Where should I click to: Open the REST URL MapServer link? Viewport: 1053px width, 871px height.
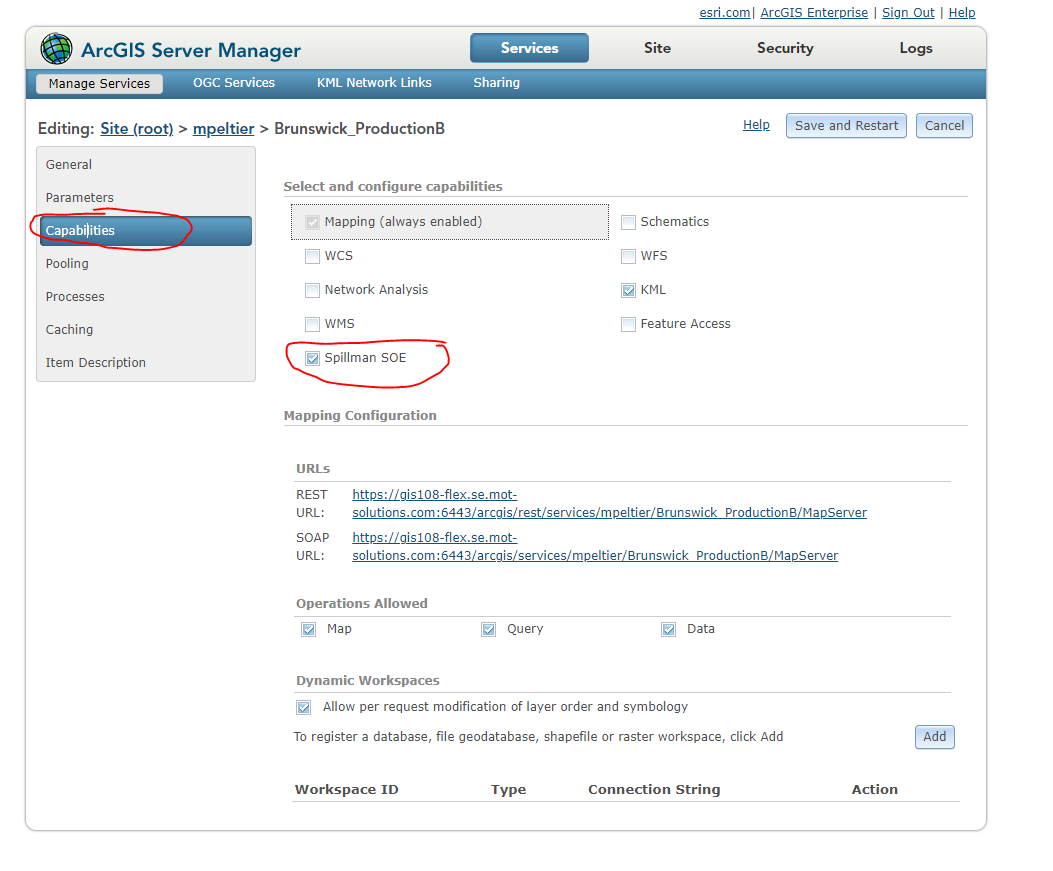click(609, 504)
